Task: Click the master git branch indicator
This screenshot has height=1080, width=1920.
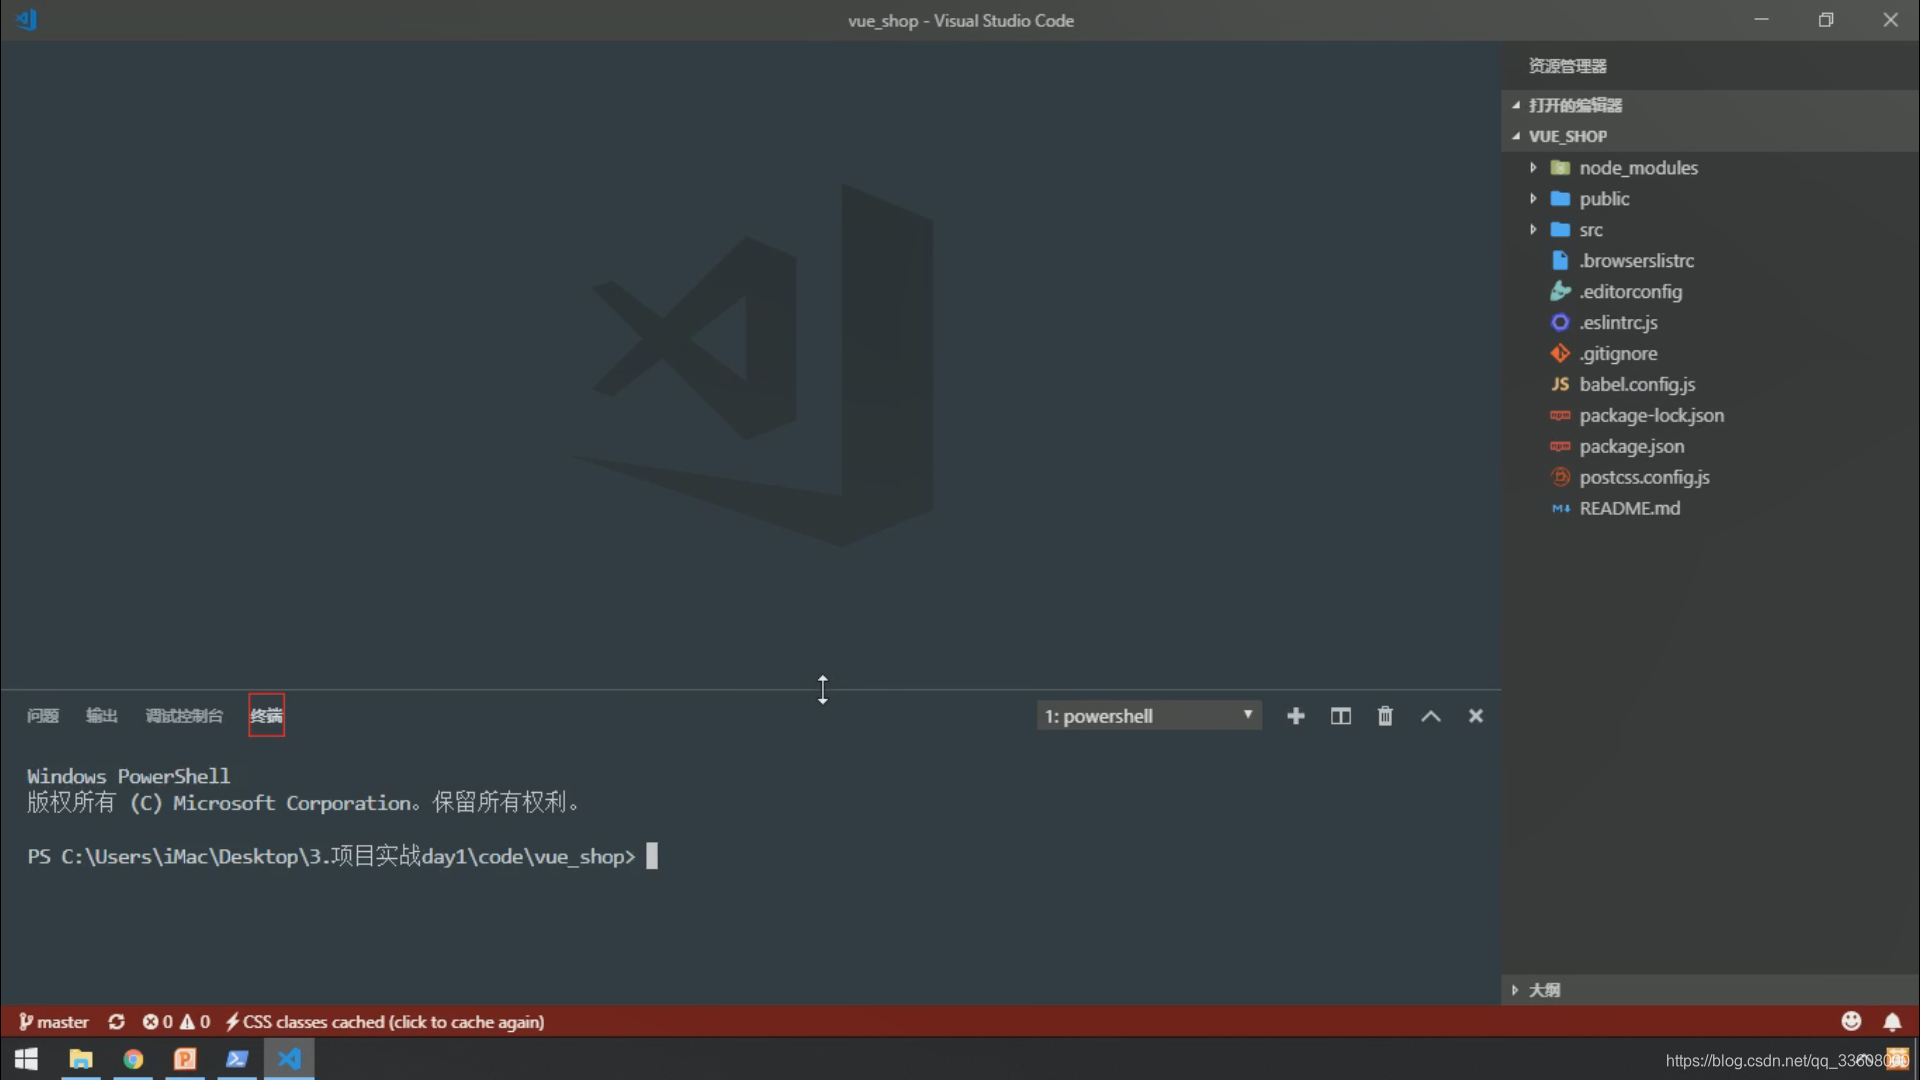Action: pyautogui.click(x=54, y=1022)
